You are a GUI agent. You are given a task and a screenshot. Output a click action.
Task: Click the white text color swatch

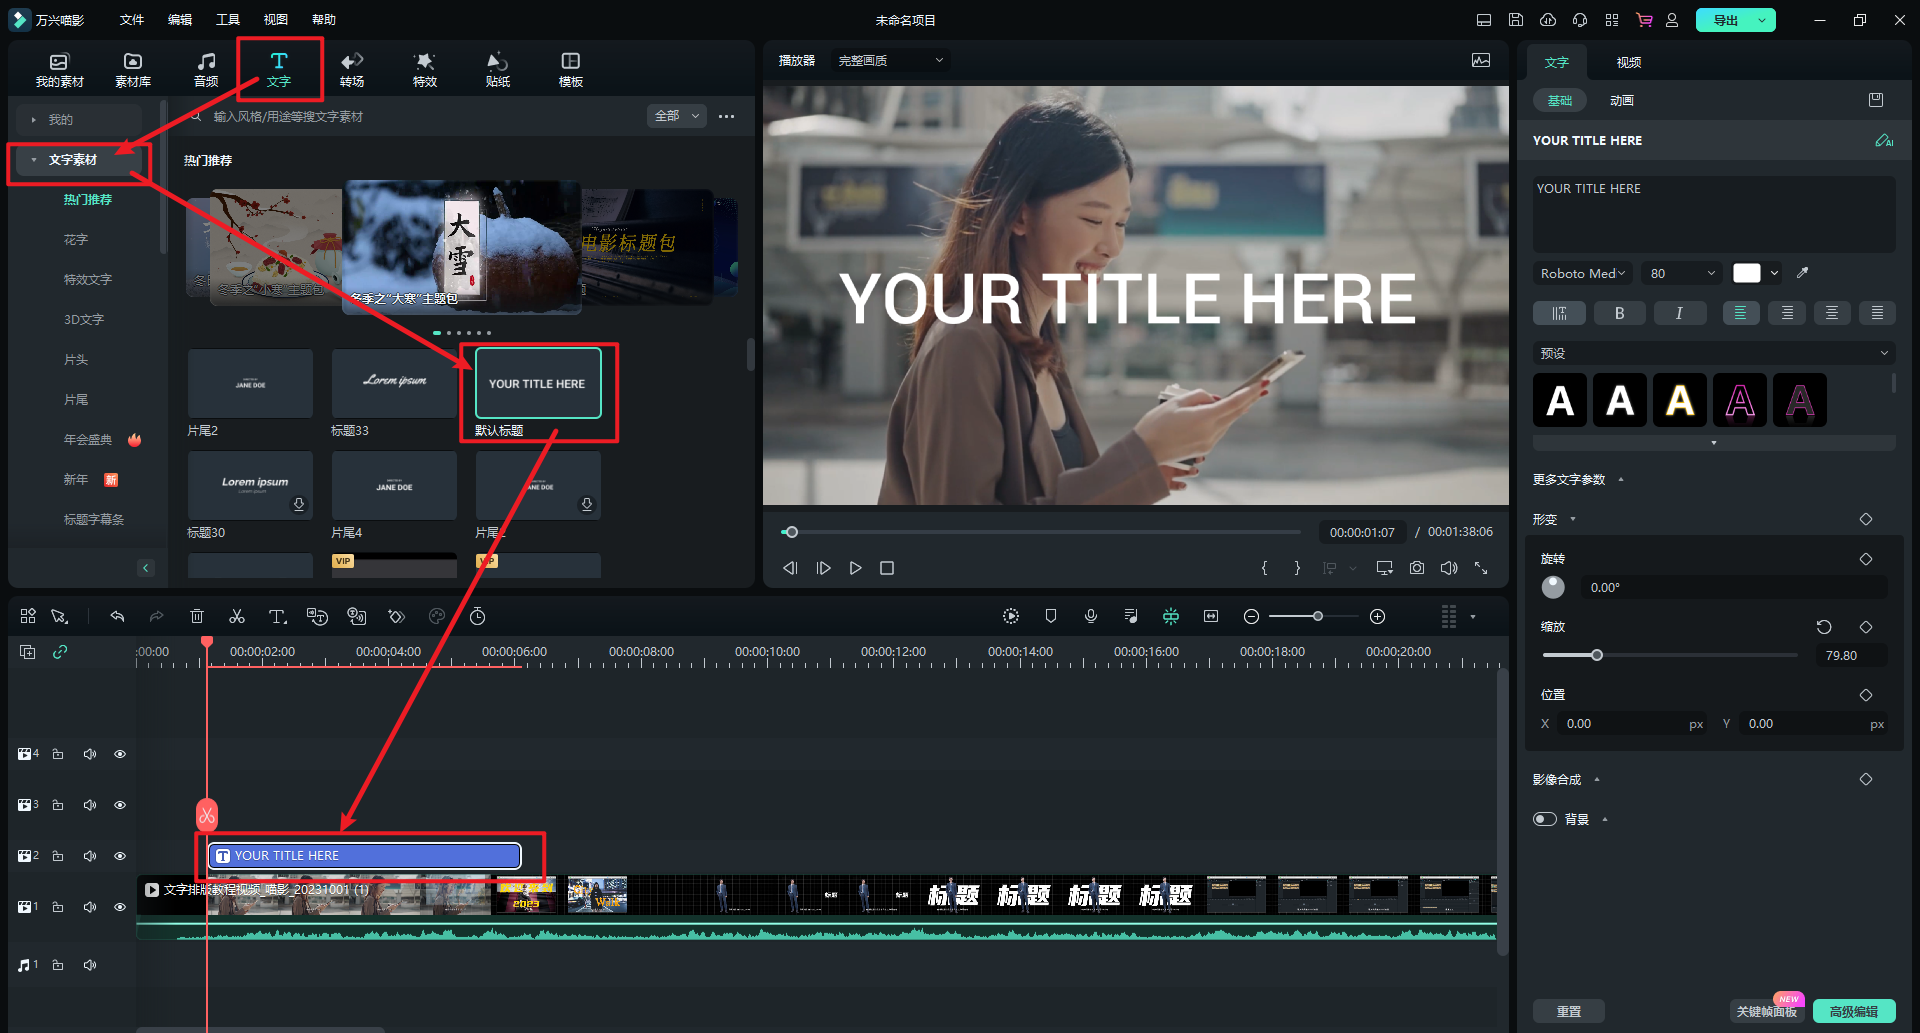[1746, 273]
